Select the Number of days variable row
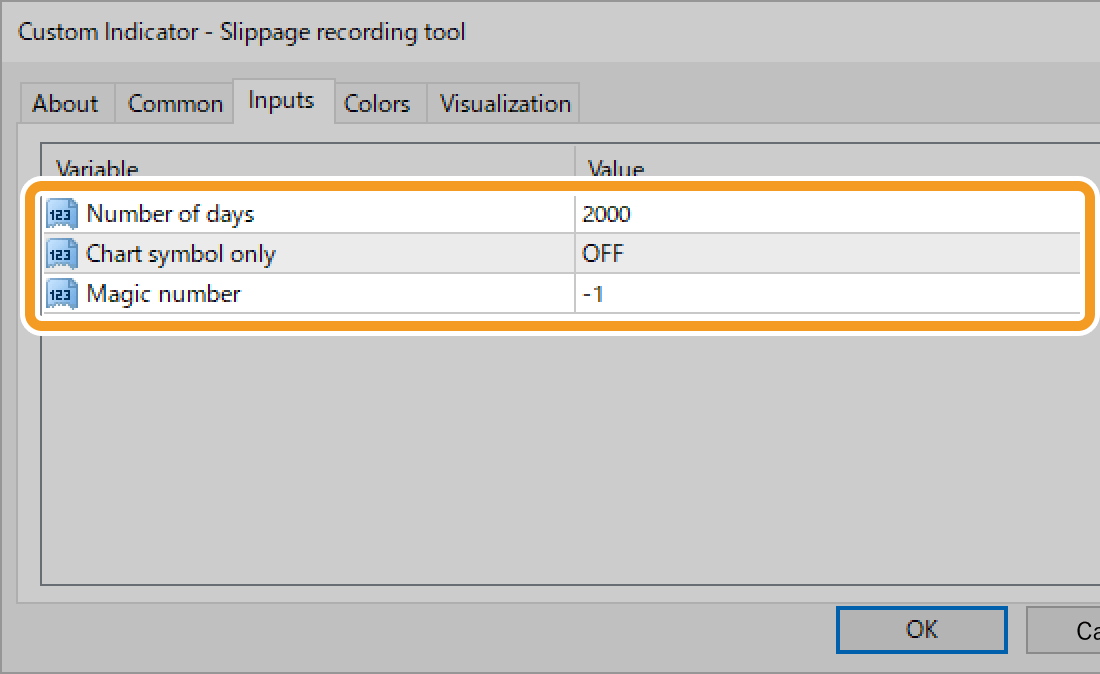Screen dimensions: 1100x674 click(250, 213)
